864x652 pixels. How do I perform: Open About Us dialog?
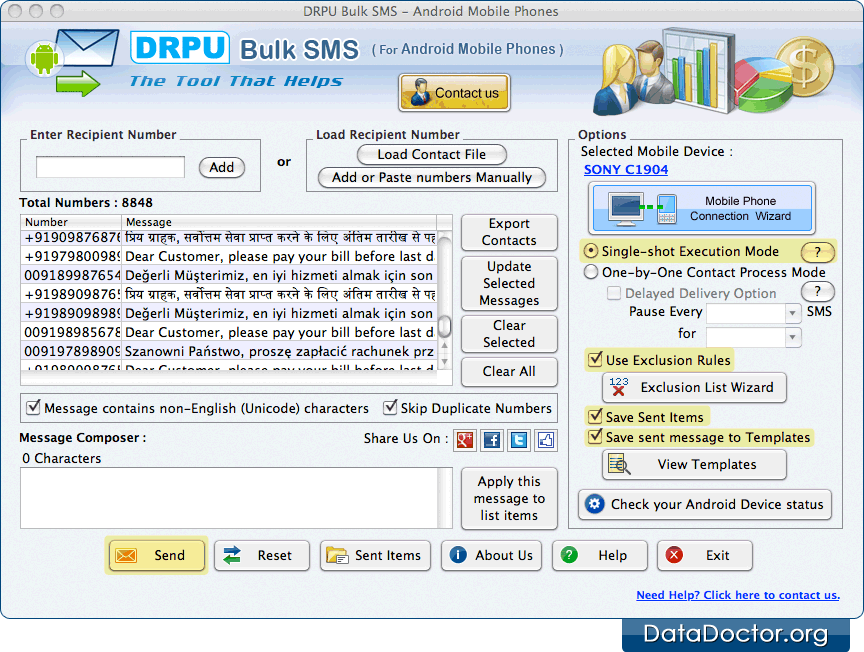491,555
